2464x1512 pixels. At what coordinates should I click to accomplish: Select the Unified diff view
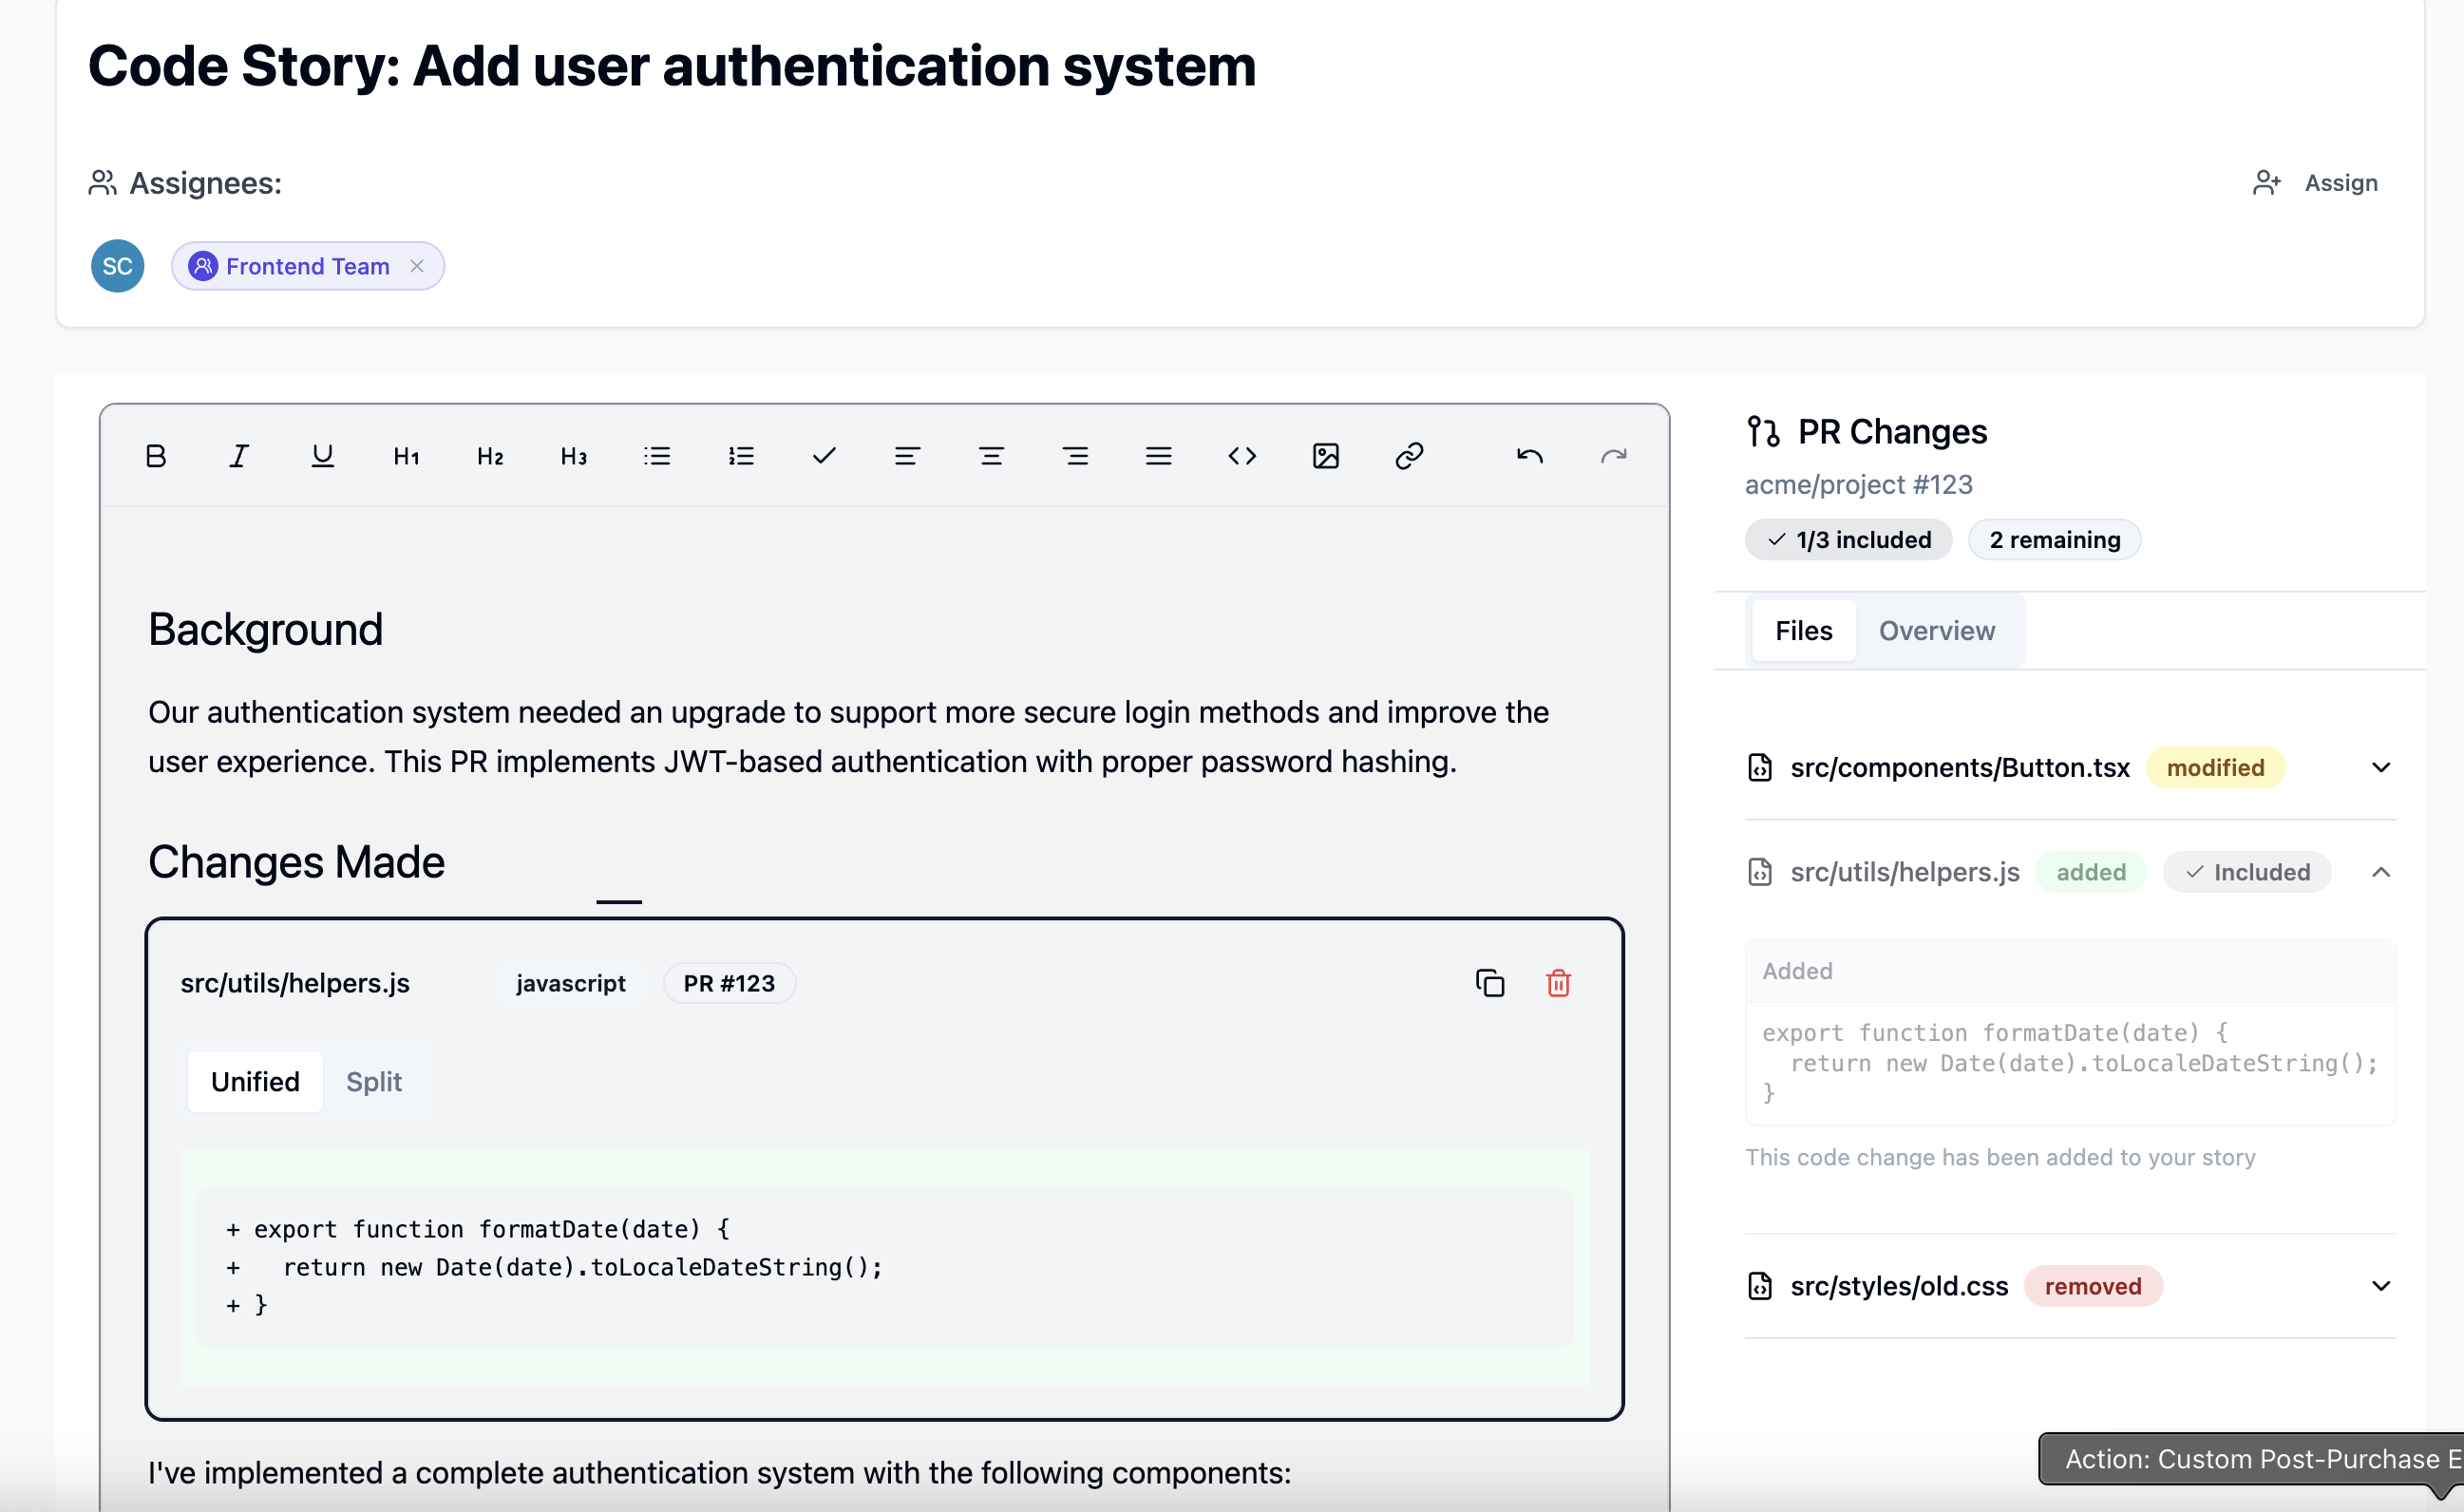(255, 1081)
